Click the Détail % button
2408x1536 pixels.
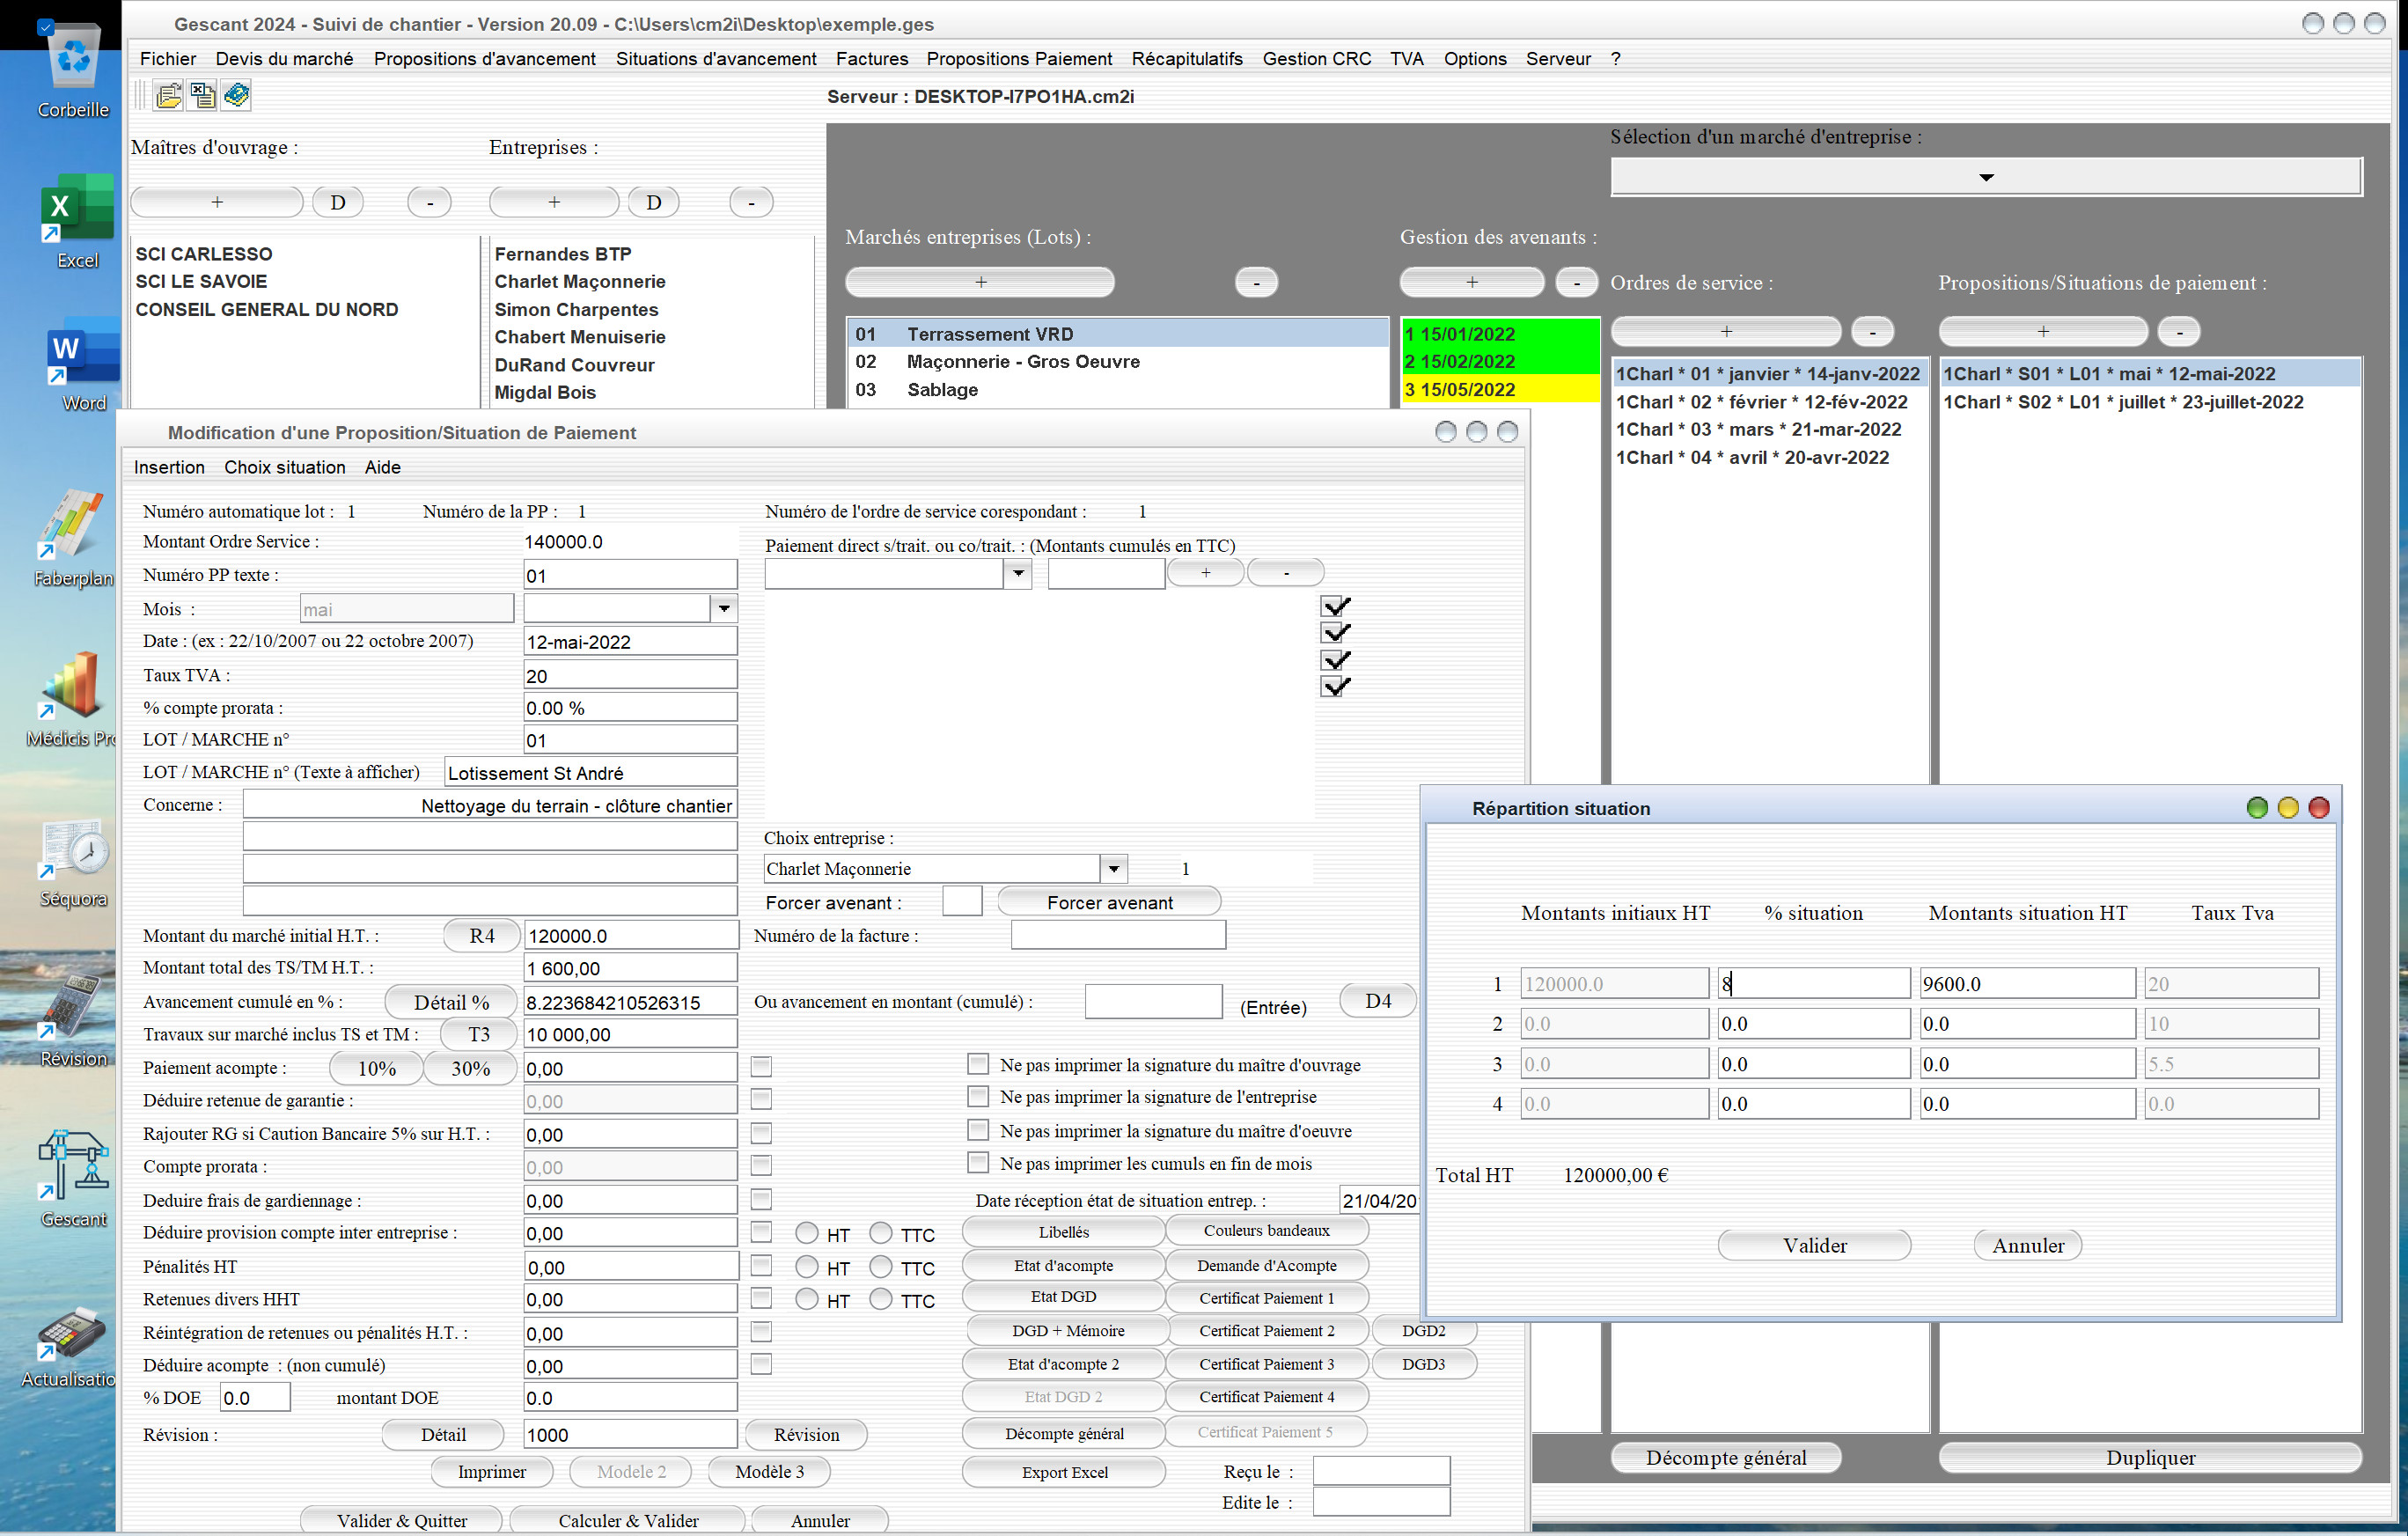451,1002
